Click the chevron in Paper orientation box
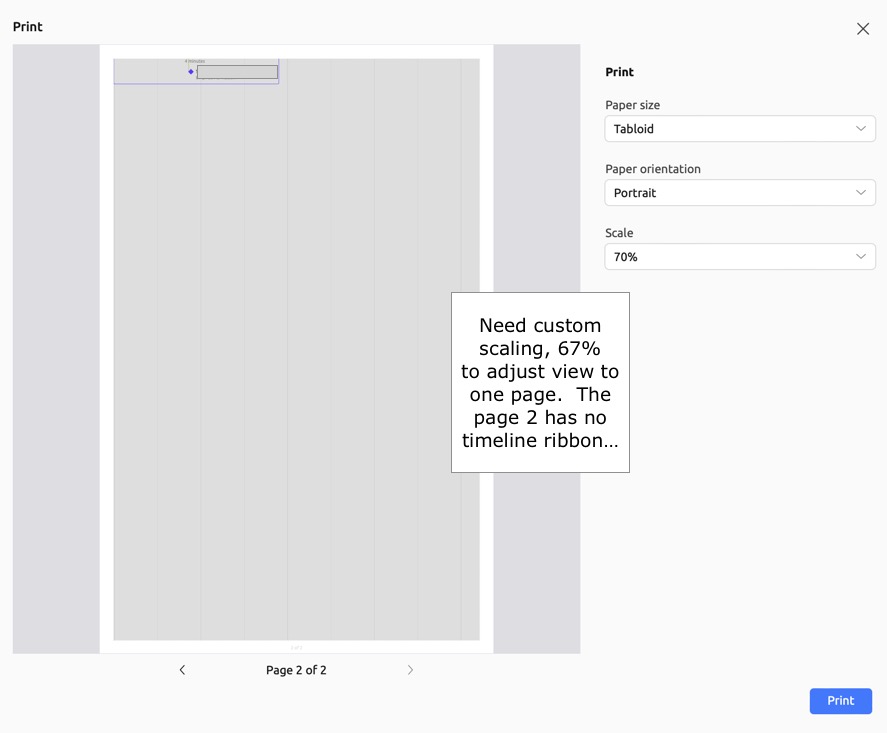The height and width of the screenshot is (733, 887). pos(861,193)
